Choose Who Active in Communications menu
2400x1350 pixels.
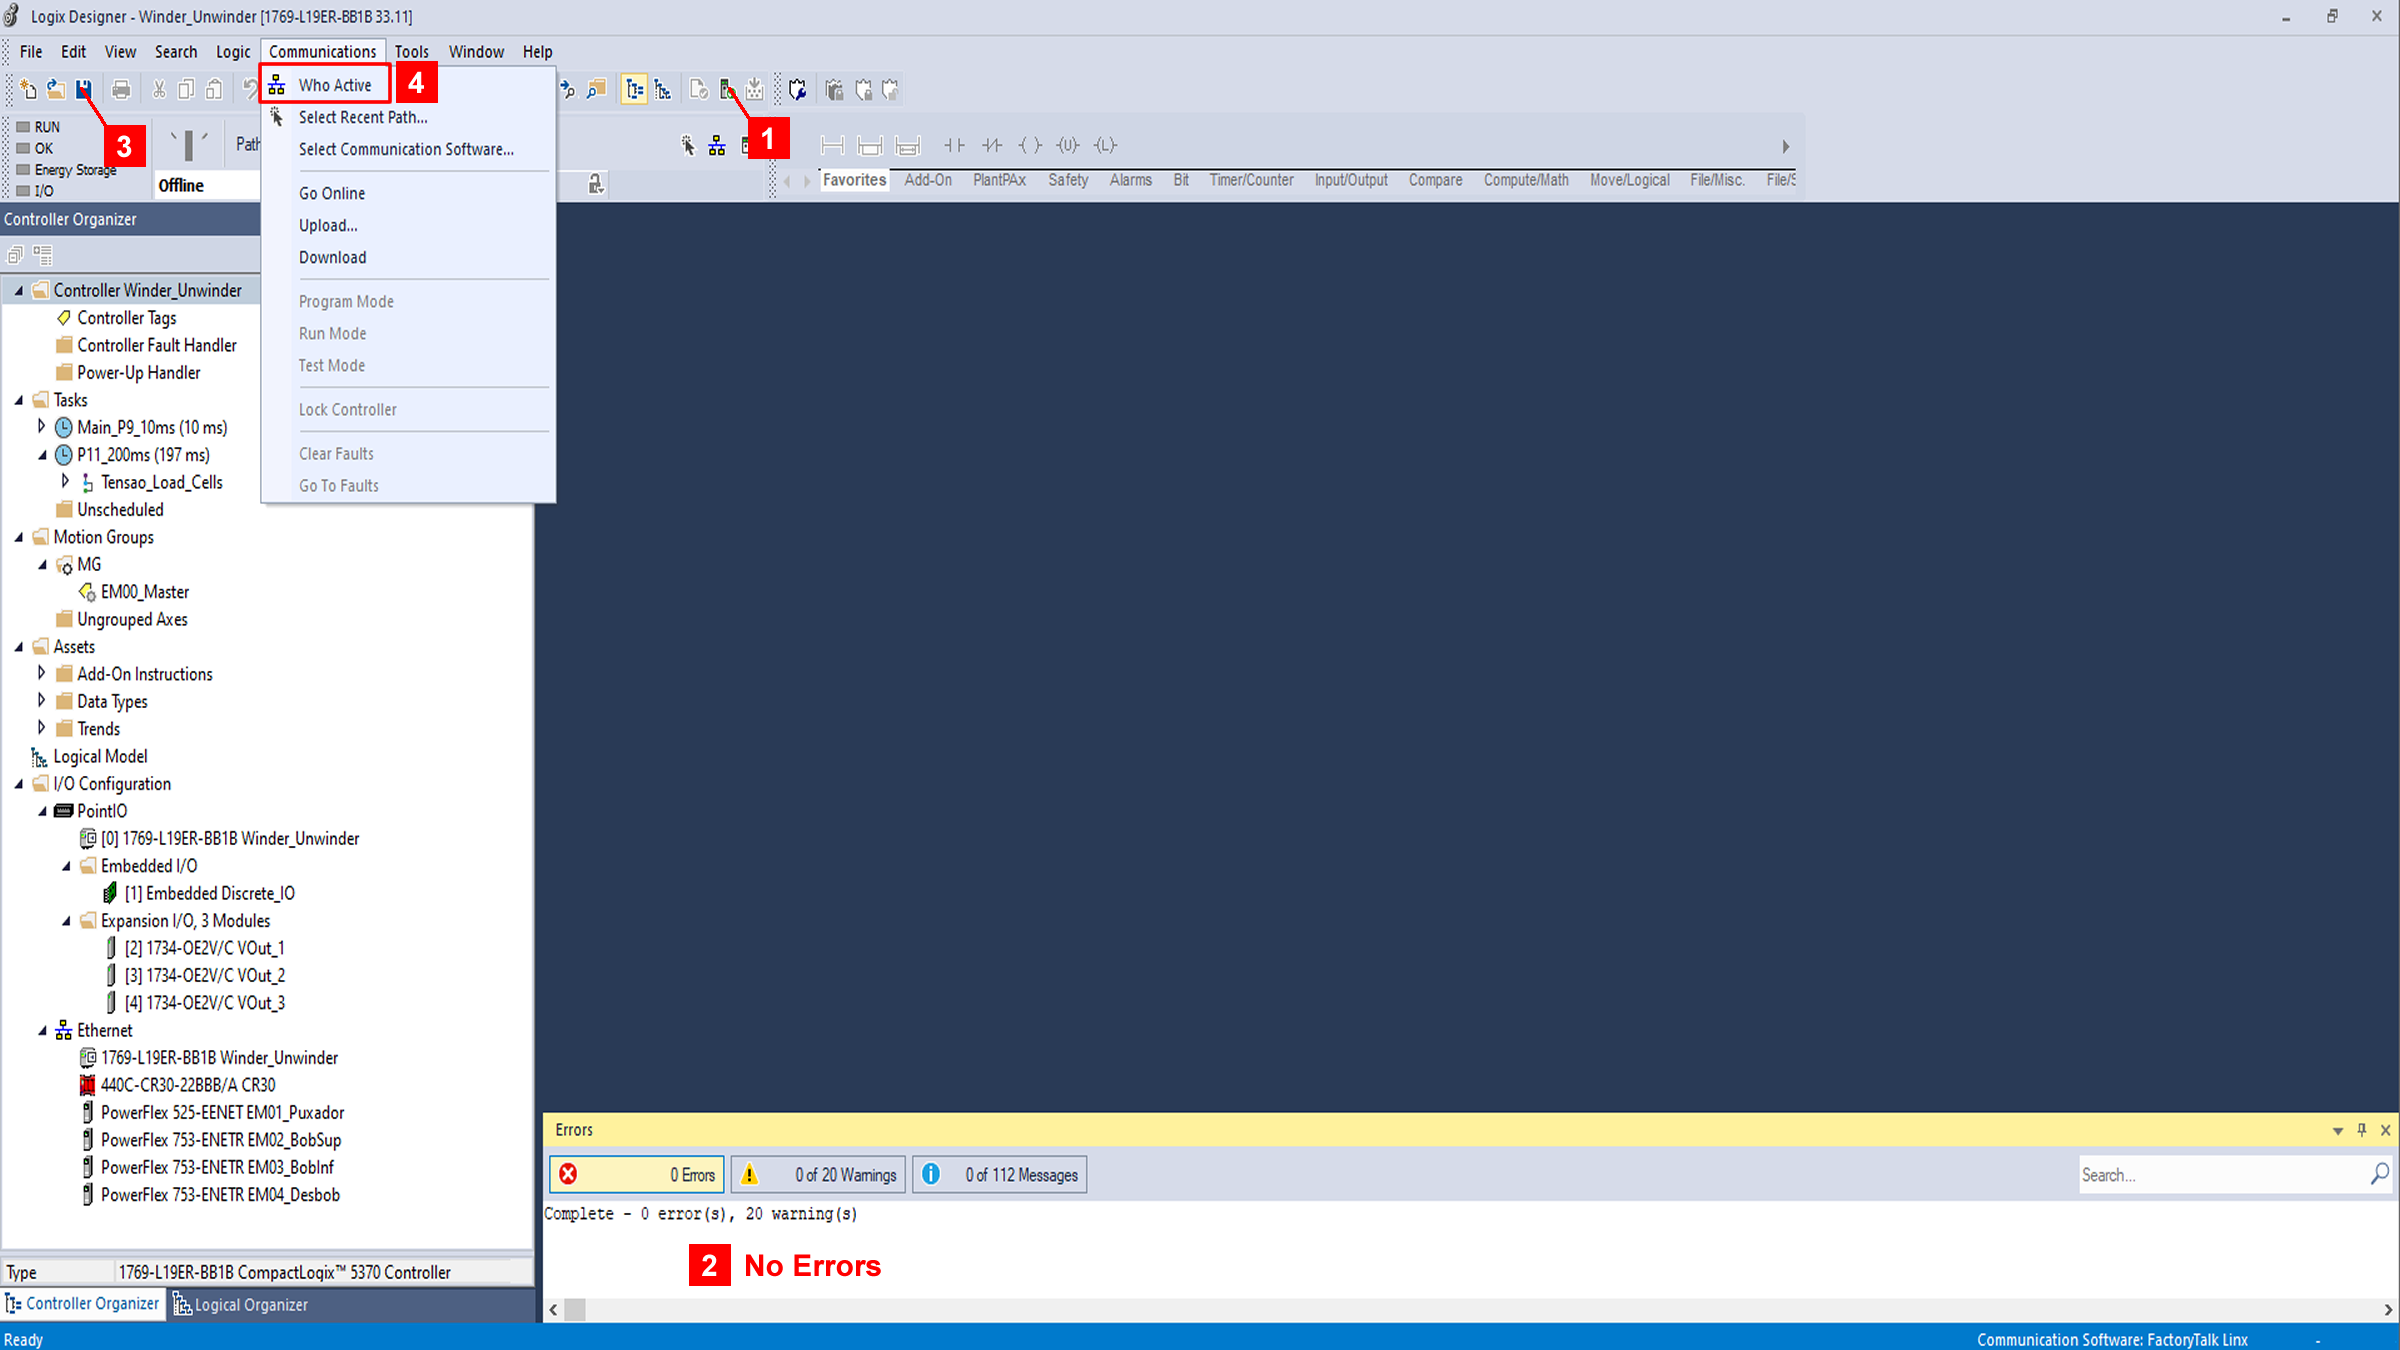335,85
